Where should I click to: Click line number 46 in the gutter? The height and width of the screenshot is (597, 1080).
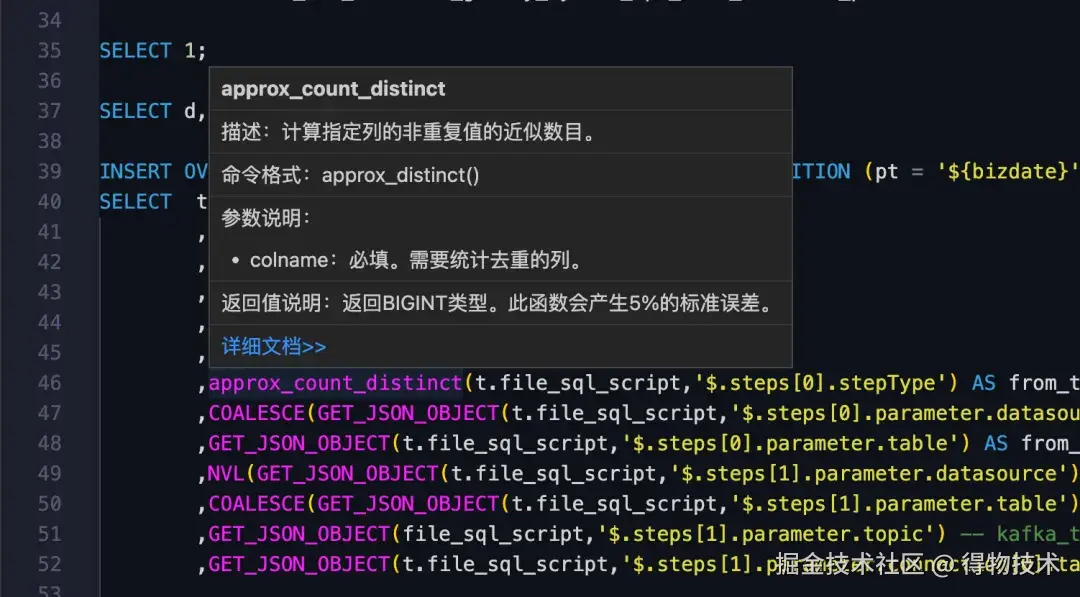49,382
